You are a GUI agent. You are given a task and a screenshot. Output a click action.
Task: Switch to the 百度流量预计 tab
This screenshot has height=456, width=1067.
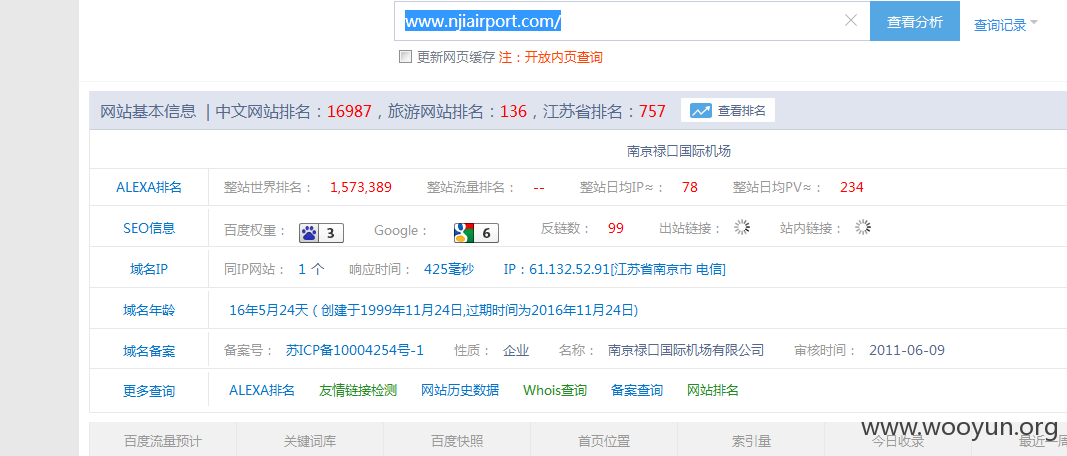pos(163,441)
